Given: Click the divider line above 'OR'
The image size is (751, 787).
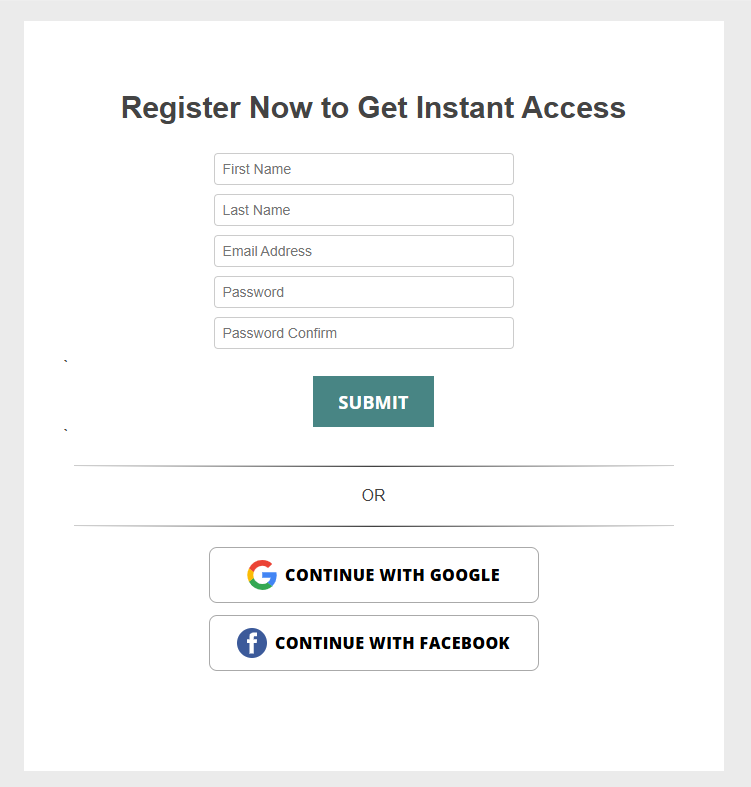Looking at the screenshot, I should [373, 466].
